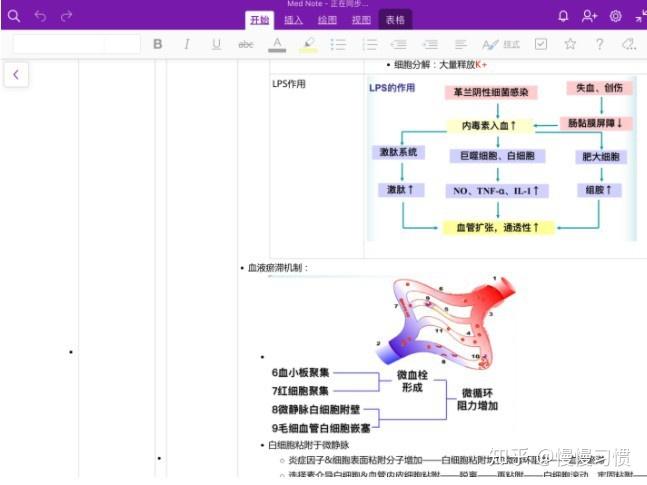Open paragraph alignment options

(460, 44)
